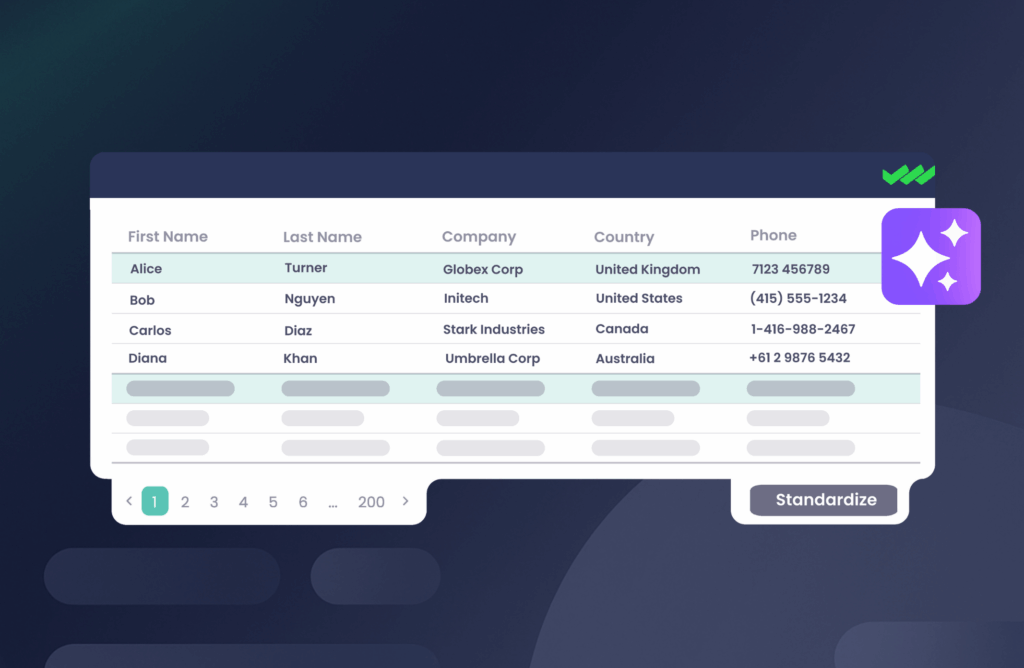Click the Australia country cell

624,358
